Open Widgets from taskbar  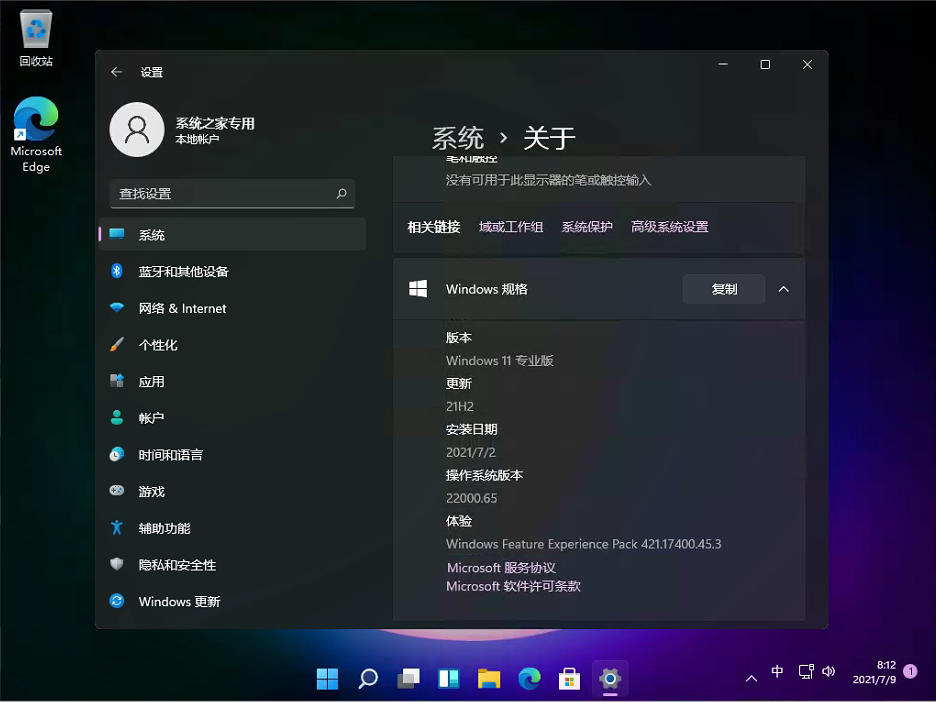click(x=448, y=679)
